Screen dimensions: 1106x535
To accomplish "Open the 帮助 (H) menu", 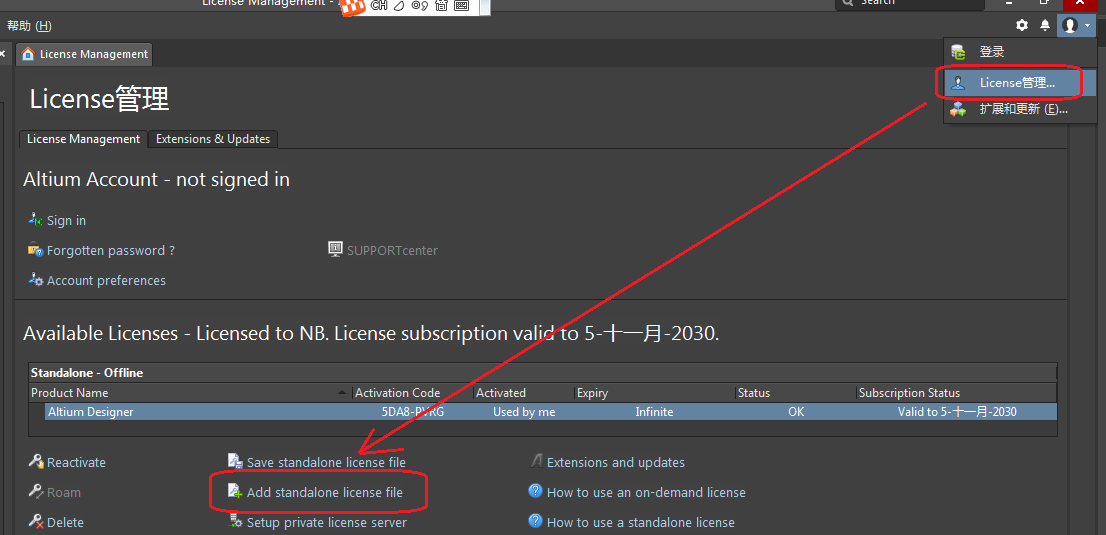I will (x=29, y=26).
